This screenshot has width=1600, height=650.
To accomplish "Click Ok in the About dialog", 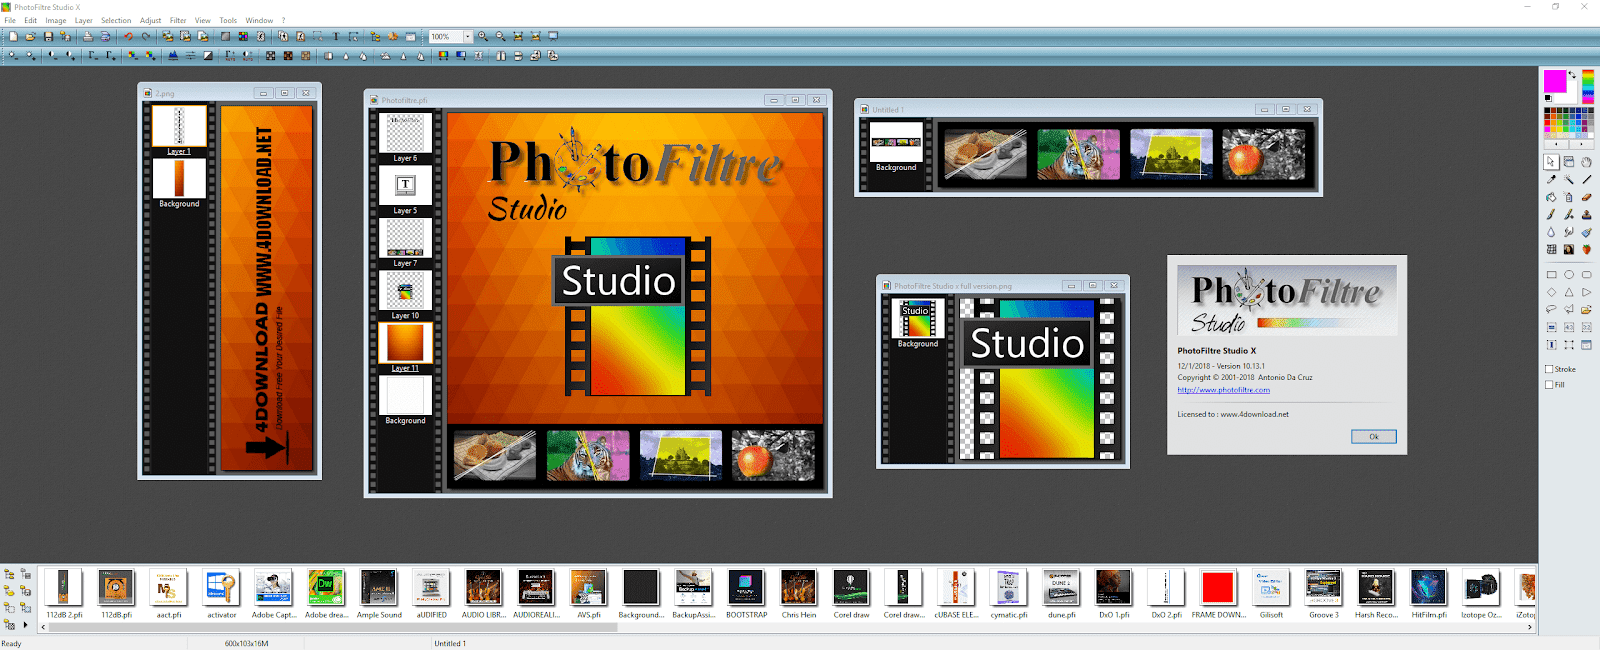I will tap(1374, 436).
